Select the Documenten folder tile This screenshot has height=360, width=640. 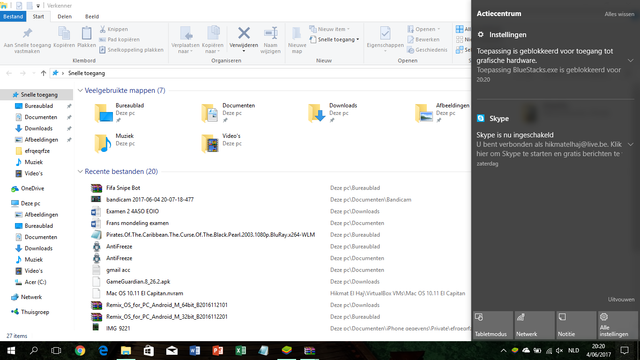pos(228,112)
